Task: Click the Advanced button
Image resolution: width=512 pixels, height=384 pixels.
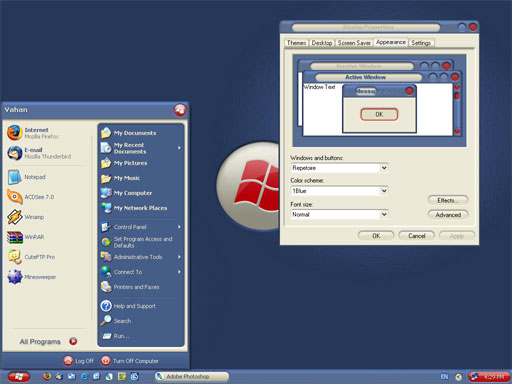Action: (448, 215)
